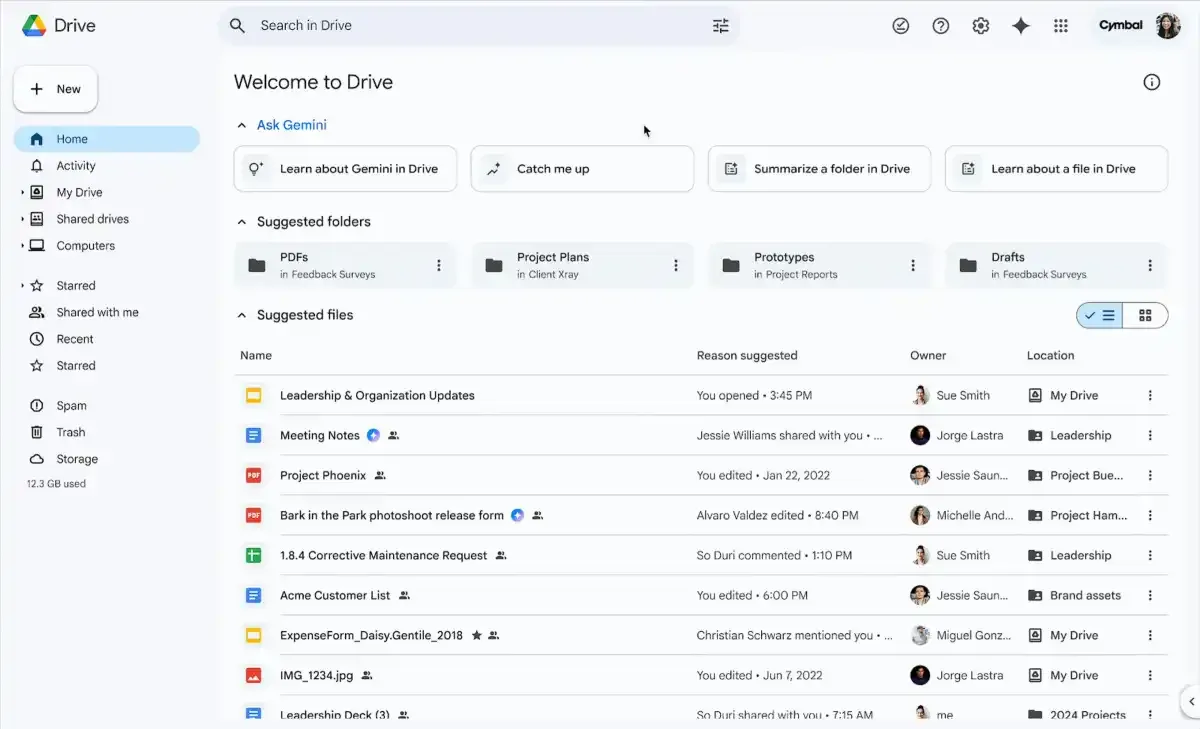Click the Slides file icon for Leadership & Organization Updates
1200x729 pixels.
(x=254, y=395)
